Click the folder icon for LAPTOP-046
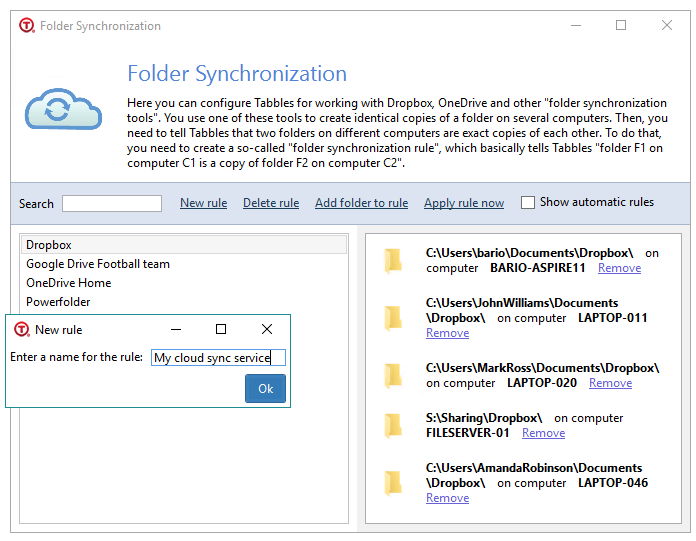 pyautogui.click(x=393, y=483)
